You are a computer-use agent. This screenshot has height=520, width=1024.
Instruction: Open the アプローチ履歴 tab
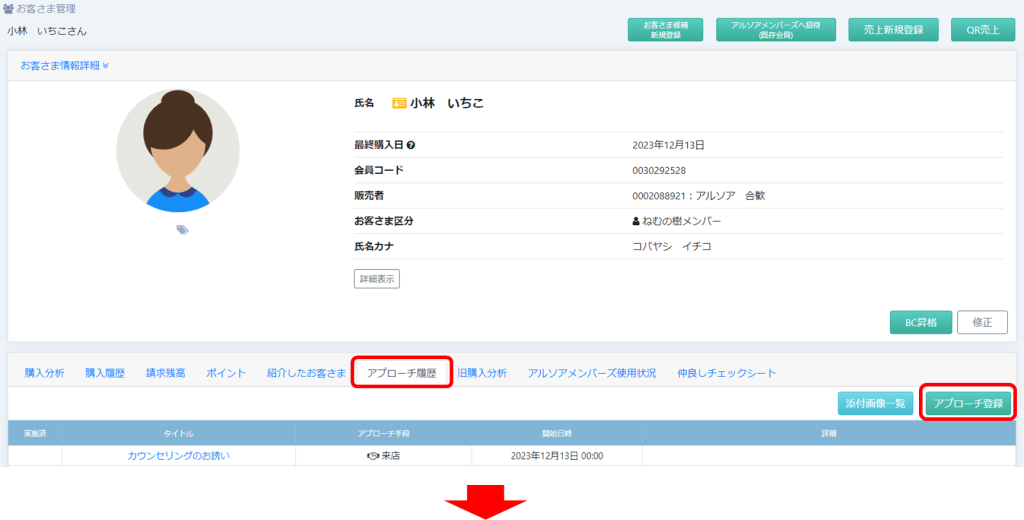coord(402,373)
